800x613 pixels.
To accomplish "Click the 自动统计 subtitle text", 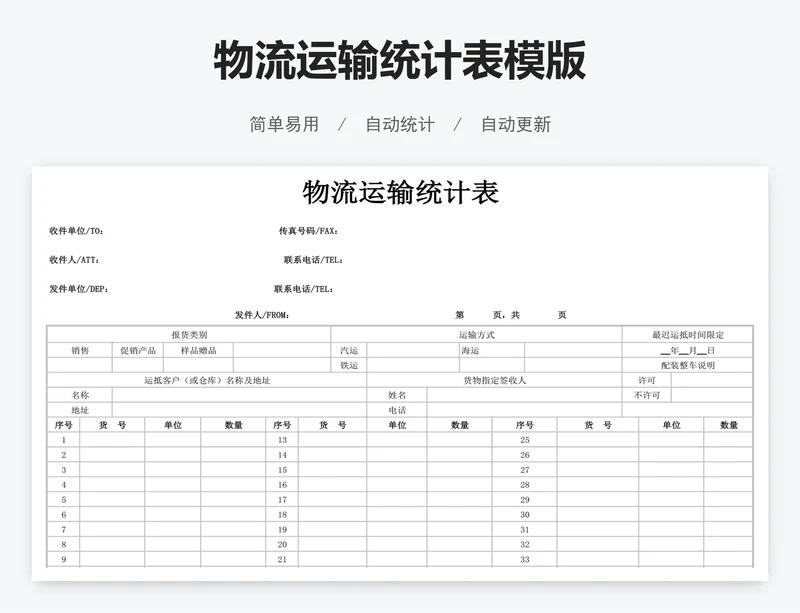I will click(400, 124).
